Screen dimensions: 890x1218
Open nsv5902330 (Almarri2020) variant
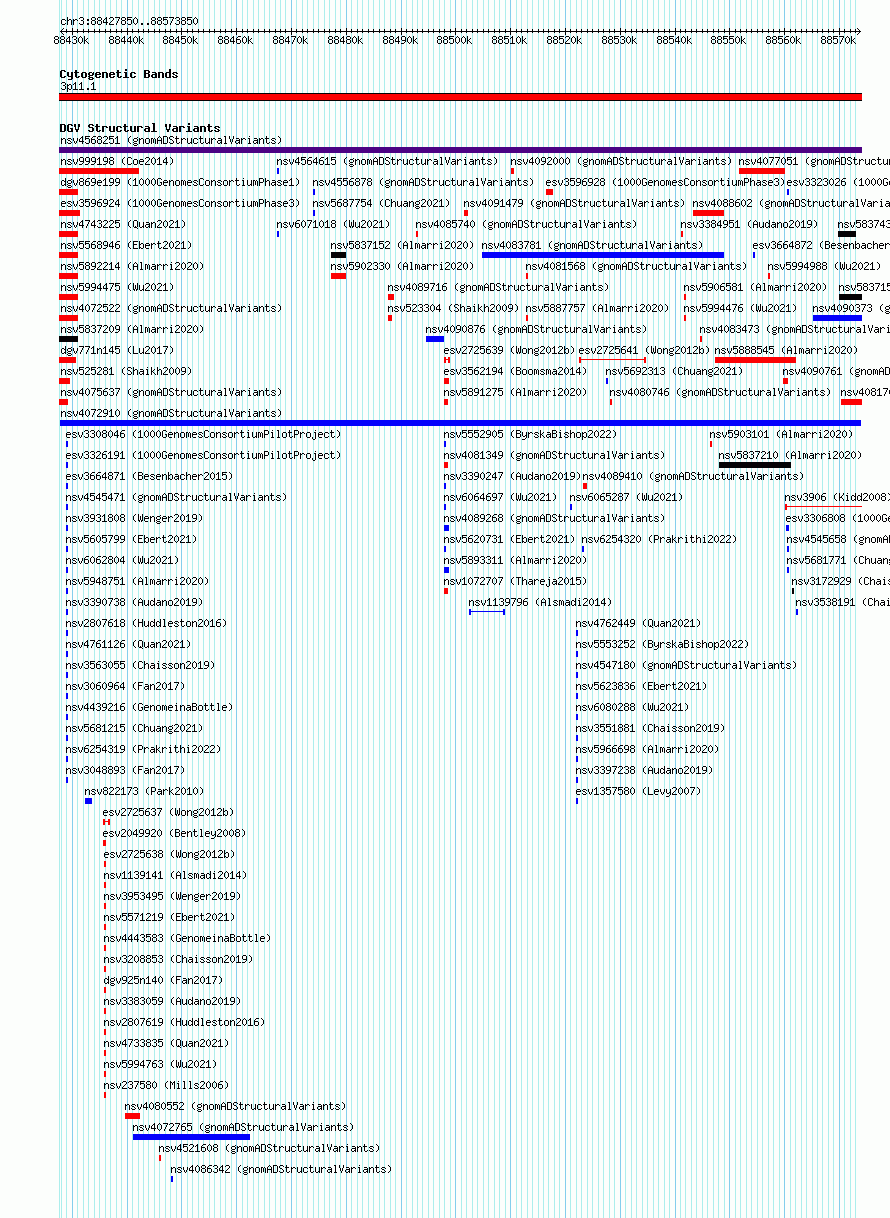tap(402, 266)
